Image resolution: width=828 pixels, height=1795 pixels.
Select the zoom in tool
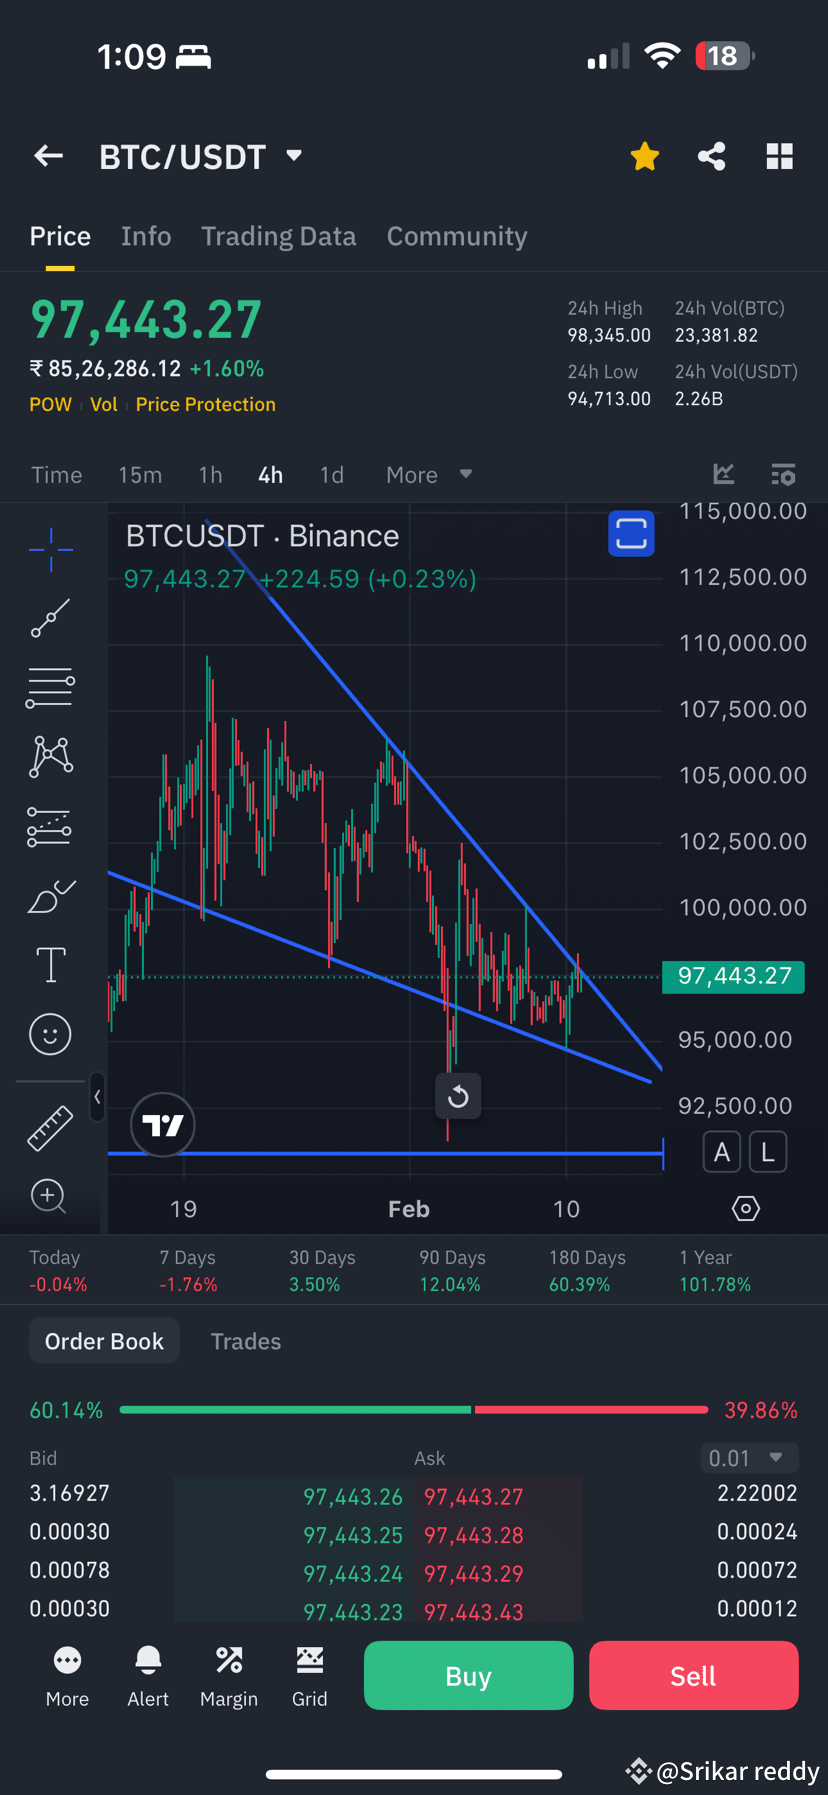click(x=49, y=1196)
